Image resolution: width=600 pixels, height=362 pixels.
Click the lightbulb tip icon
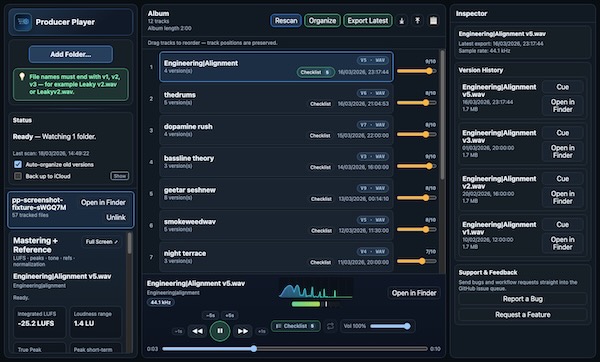(22, 77)
